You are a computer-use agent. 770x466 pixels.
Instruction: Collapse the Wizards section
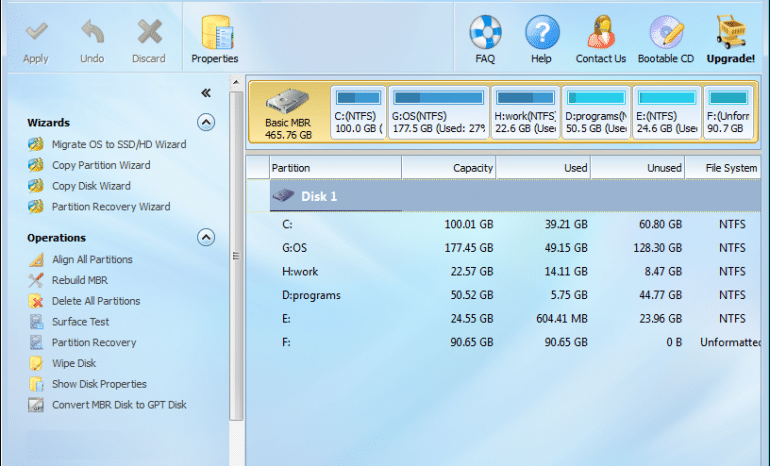point(206,122)
